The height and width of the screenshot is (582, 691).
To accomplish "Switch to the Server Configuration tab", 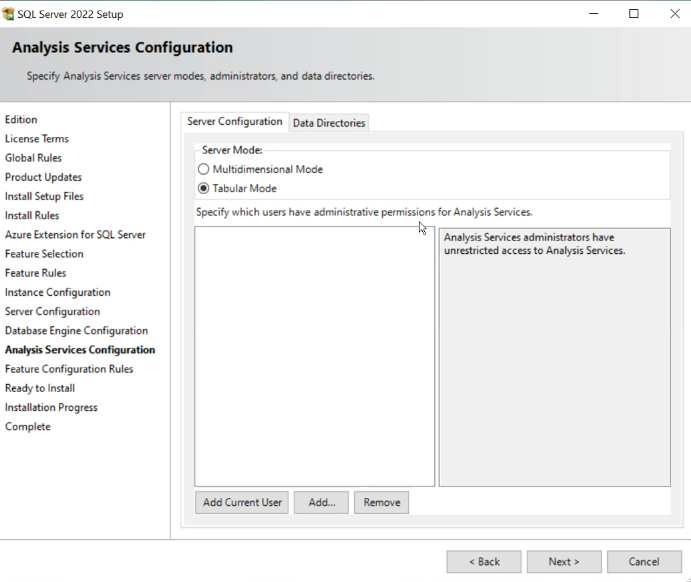I will 234,122.
